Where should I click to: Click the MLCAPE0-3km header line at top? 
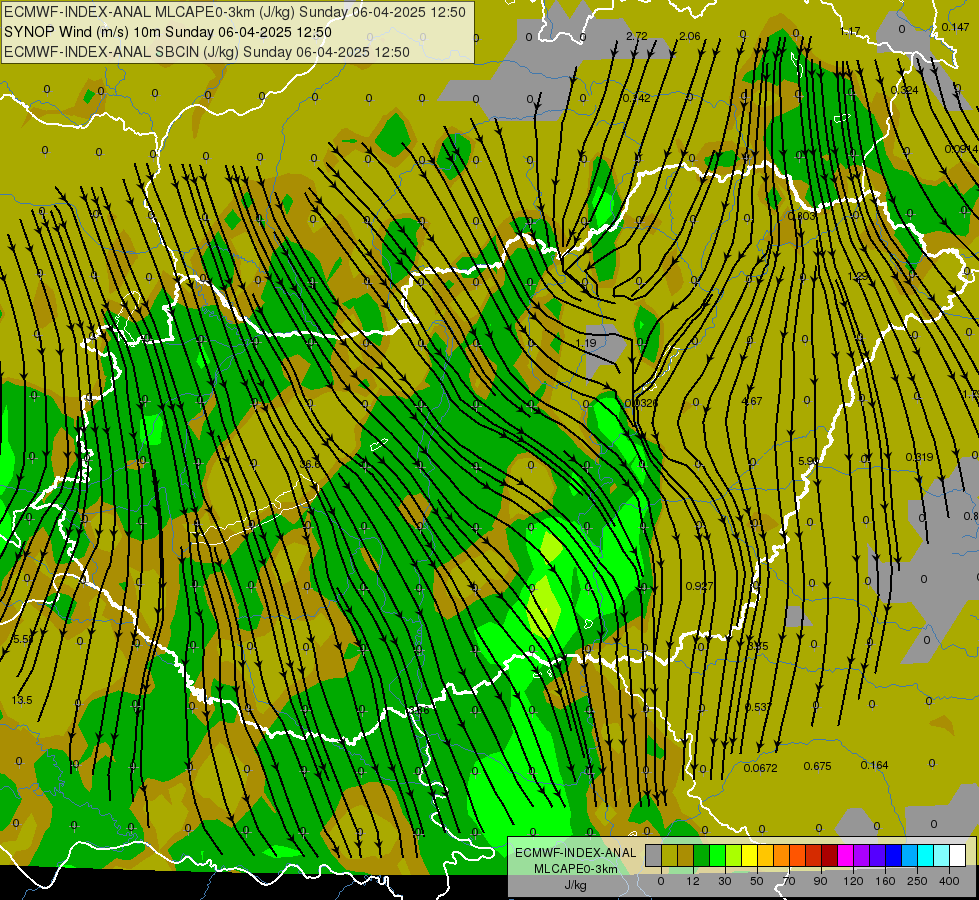point(235,12)
